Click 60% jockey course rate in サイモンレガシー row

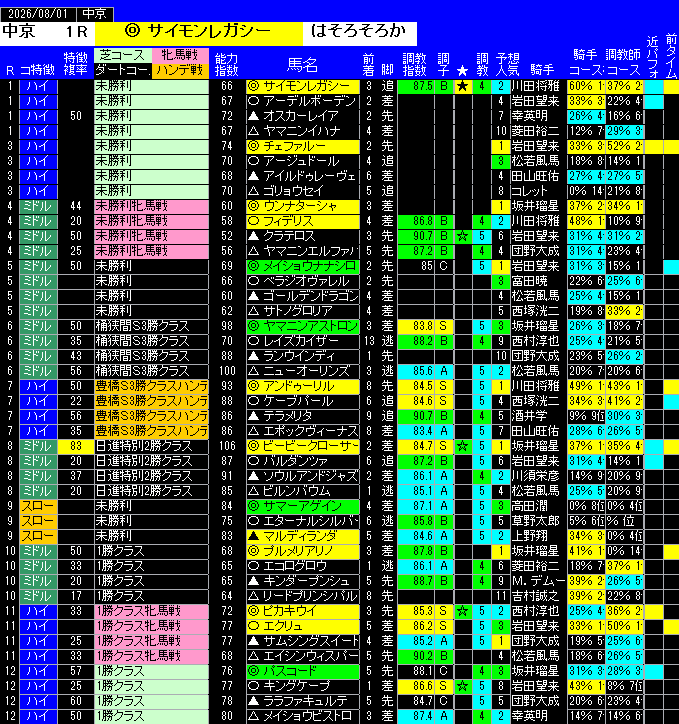[586, 86]
